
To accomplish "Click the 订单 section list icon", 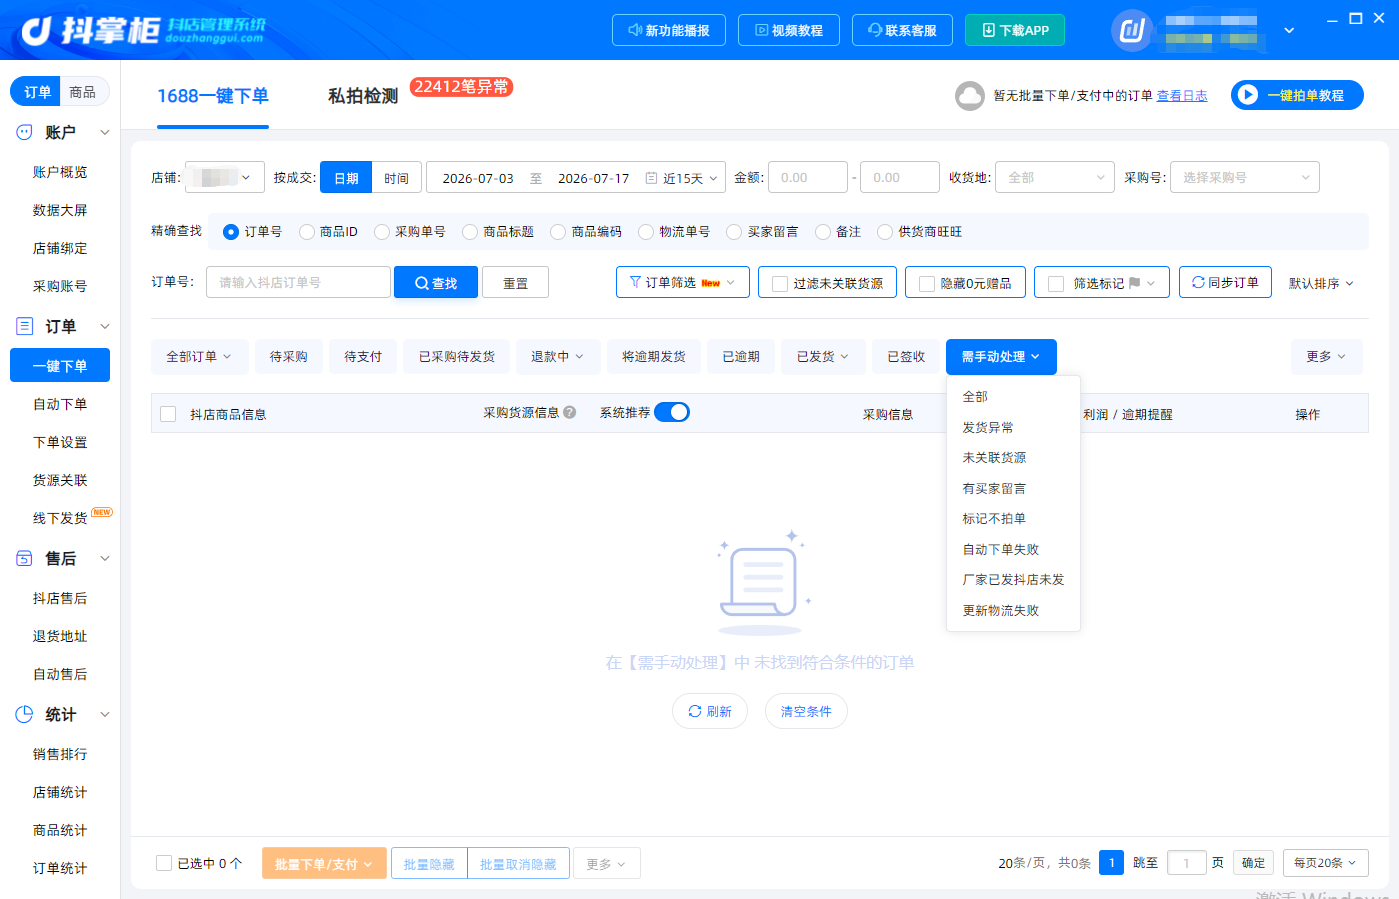I will tap(25, 326).
